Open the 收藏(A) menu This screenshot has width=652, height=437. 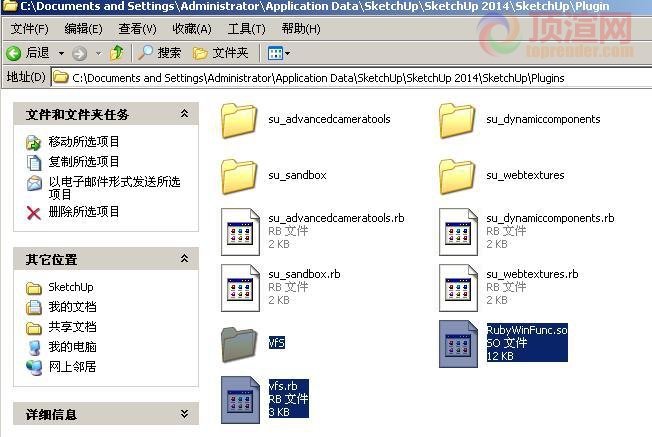pos(192,29)
